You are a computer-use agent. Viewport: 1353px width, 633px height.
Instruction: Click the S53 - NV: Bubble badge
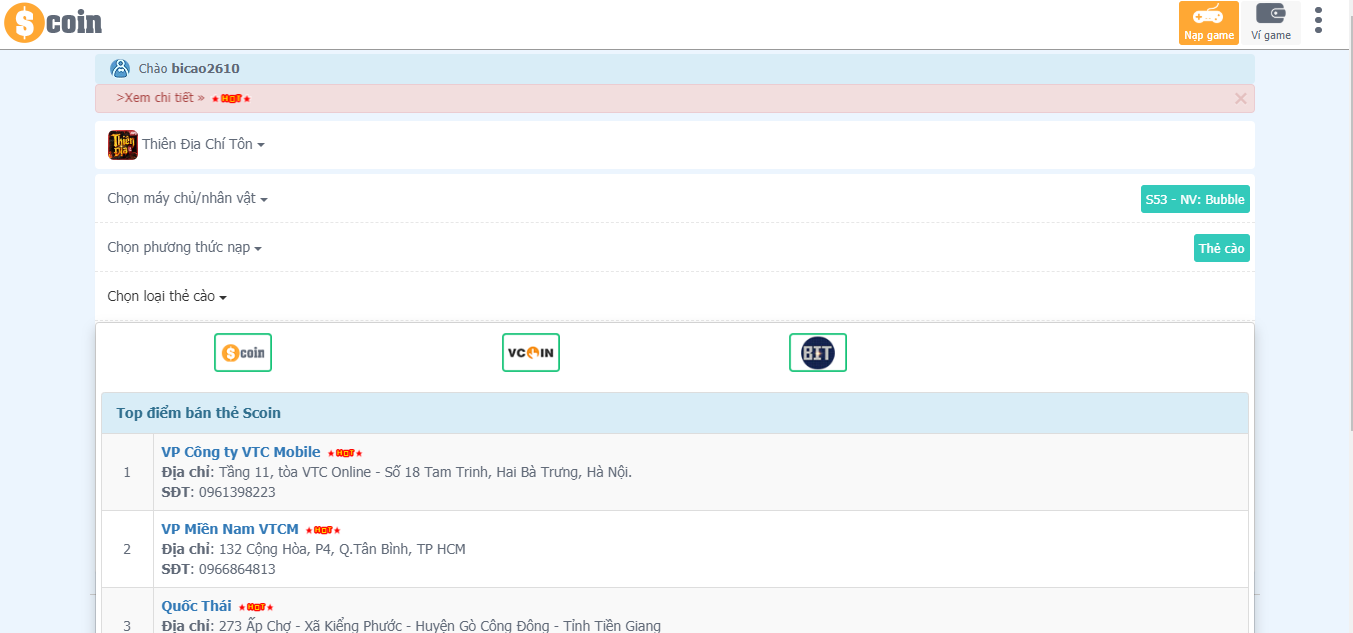coord(1195,199)
